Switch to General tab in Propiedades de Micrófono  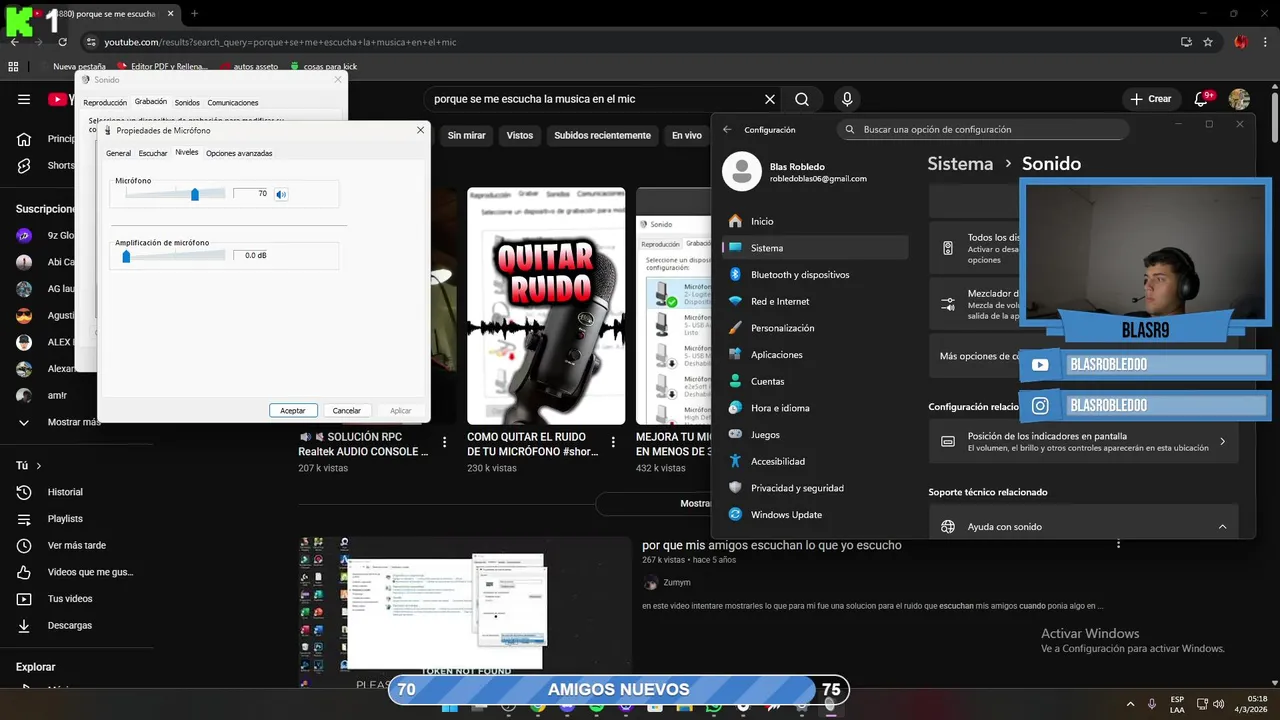coord(118,153)
